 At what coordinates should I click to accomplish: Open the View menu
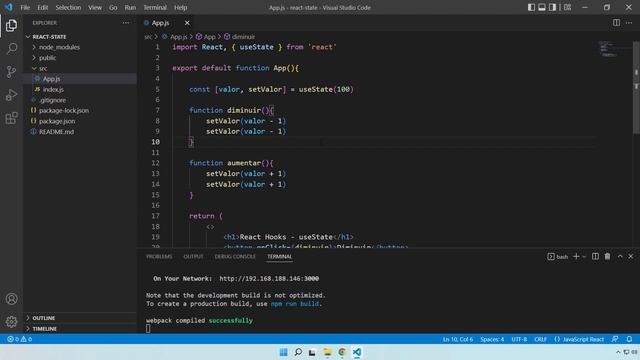click(95, 7)
